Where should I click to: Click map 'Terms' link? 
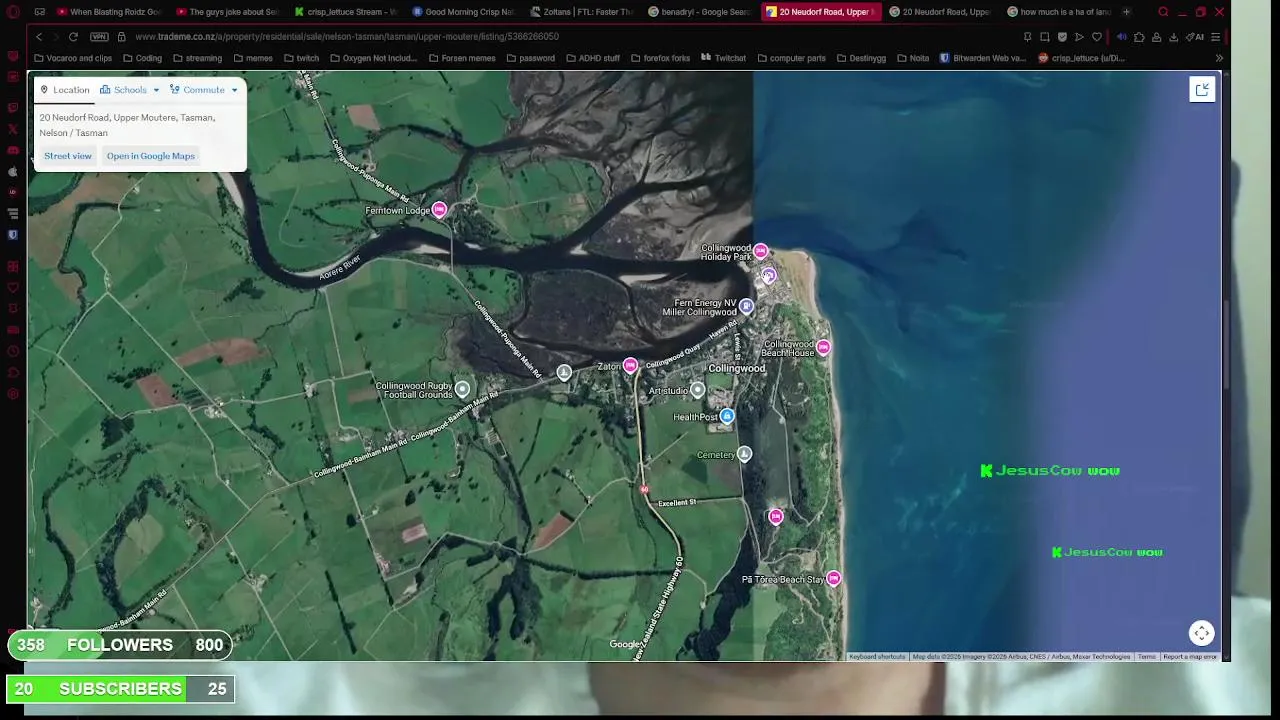point(1146,657)
